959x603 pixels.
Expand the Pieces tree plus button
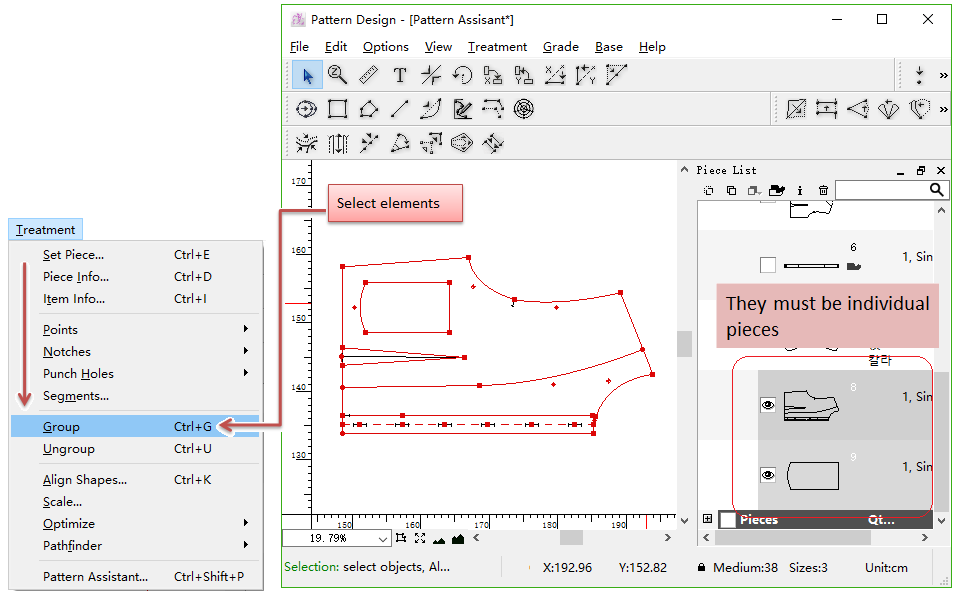point(708,519)
